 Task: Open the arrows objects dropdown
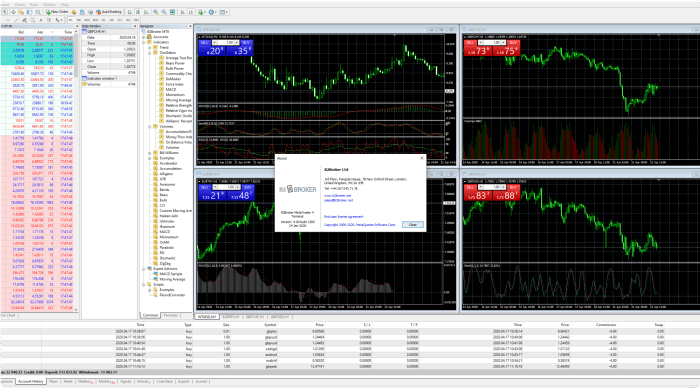pyautogui.click(x=58, y=20)
